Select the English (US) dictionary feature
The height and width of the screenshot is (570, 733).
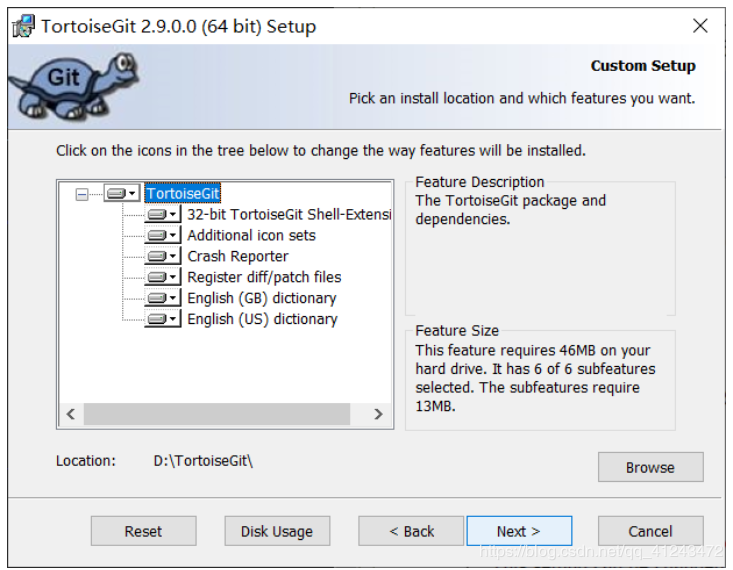(x=262, y=319)
